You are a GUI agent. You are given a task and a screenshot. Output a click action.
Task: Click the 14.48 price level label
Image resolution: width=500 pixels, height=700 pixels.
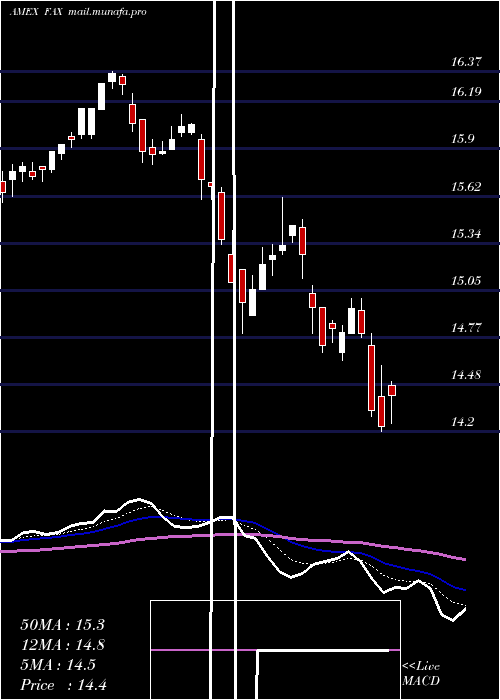466,375
